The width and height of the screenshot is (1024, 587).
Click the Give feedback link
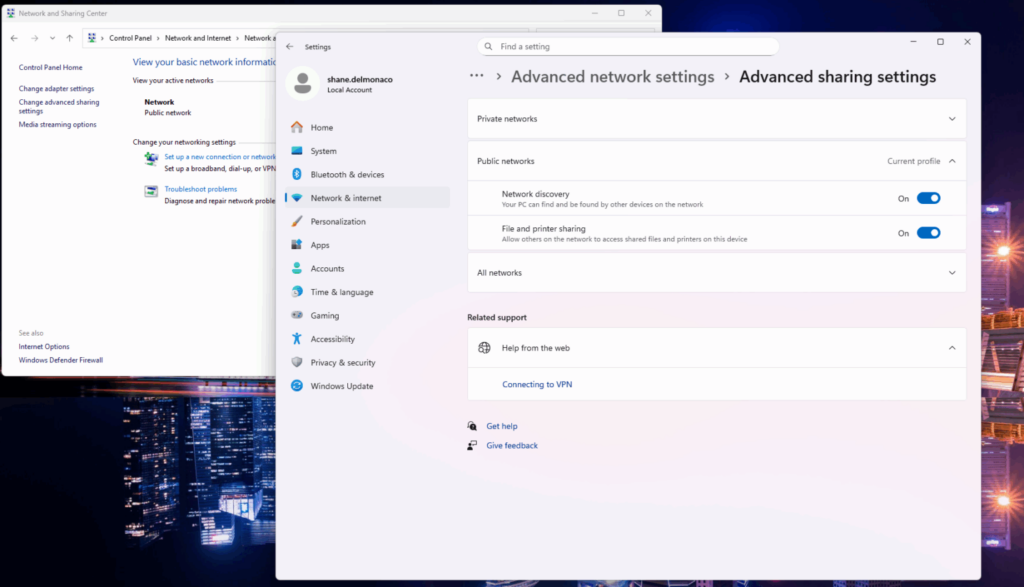click(x=512, y=446)
